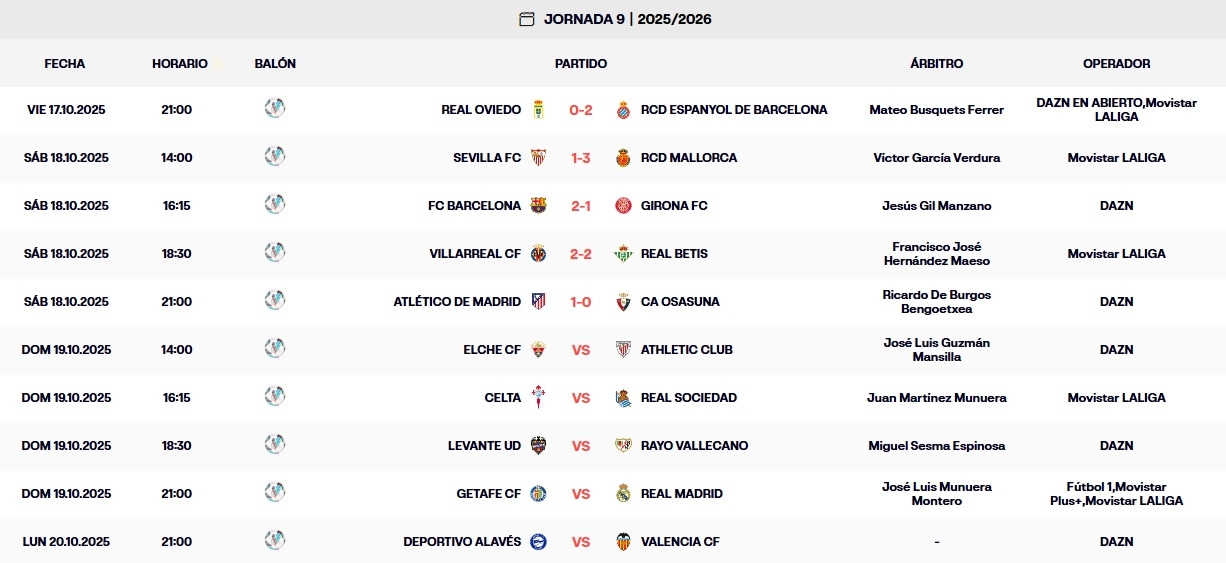1226x563 pixels.
Task: Click the Real Betis club crest
Action: point(624,254)
